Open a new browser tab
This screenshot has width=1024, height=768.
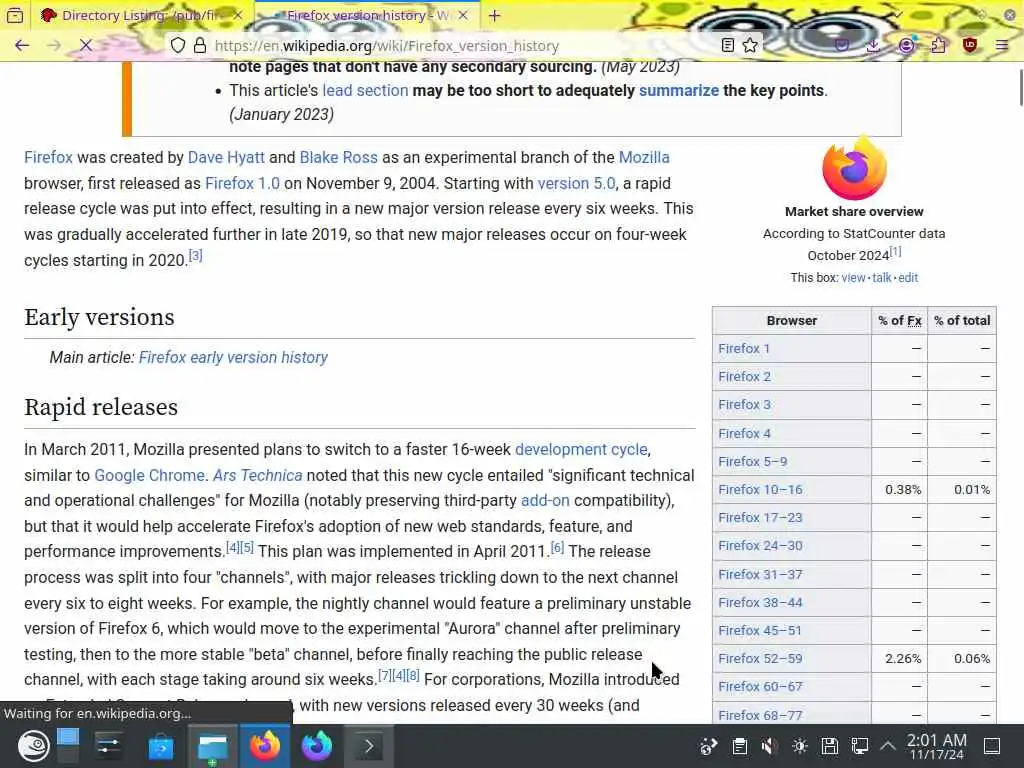coord(494,15)
